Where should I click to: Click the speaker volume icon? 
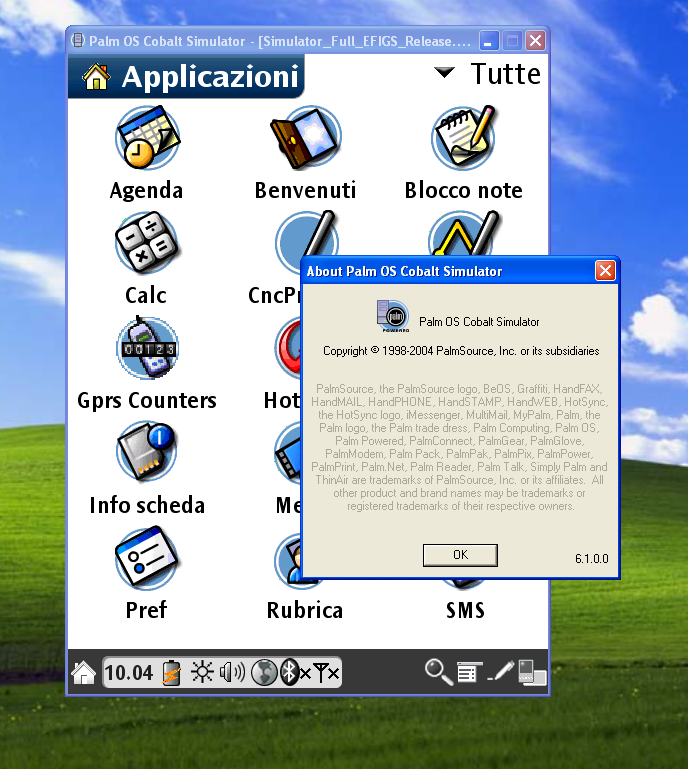232,672
